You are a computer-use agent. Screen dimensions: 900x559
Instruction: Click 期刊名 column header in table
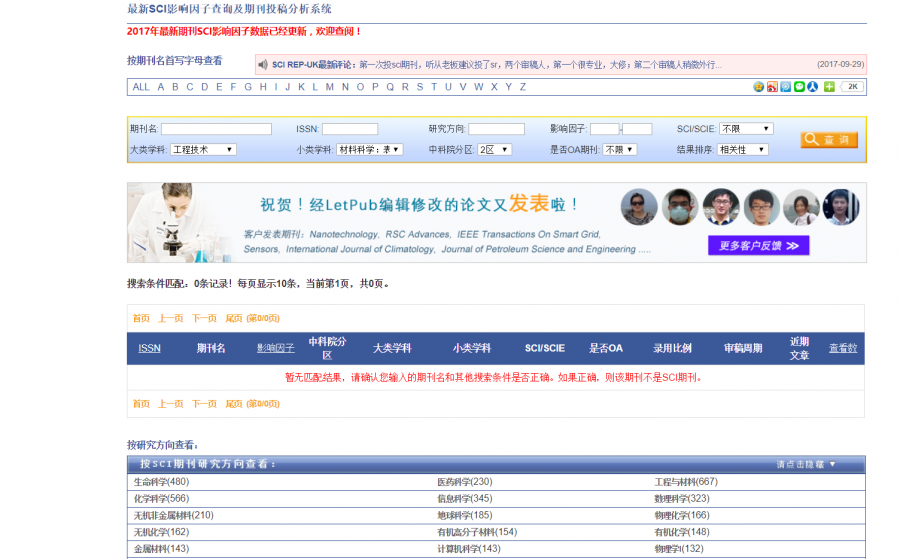click(x=211, y=348)
